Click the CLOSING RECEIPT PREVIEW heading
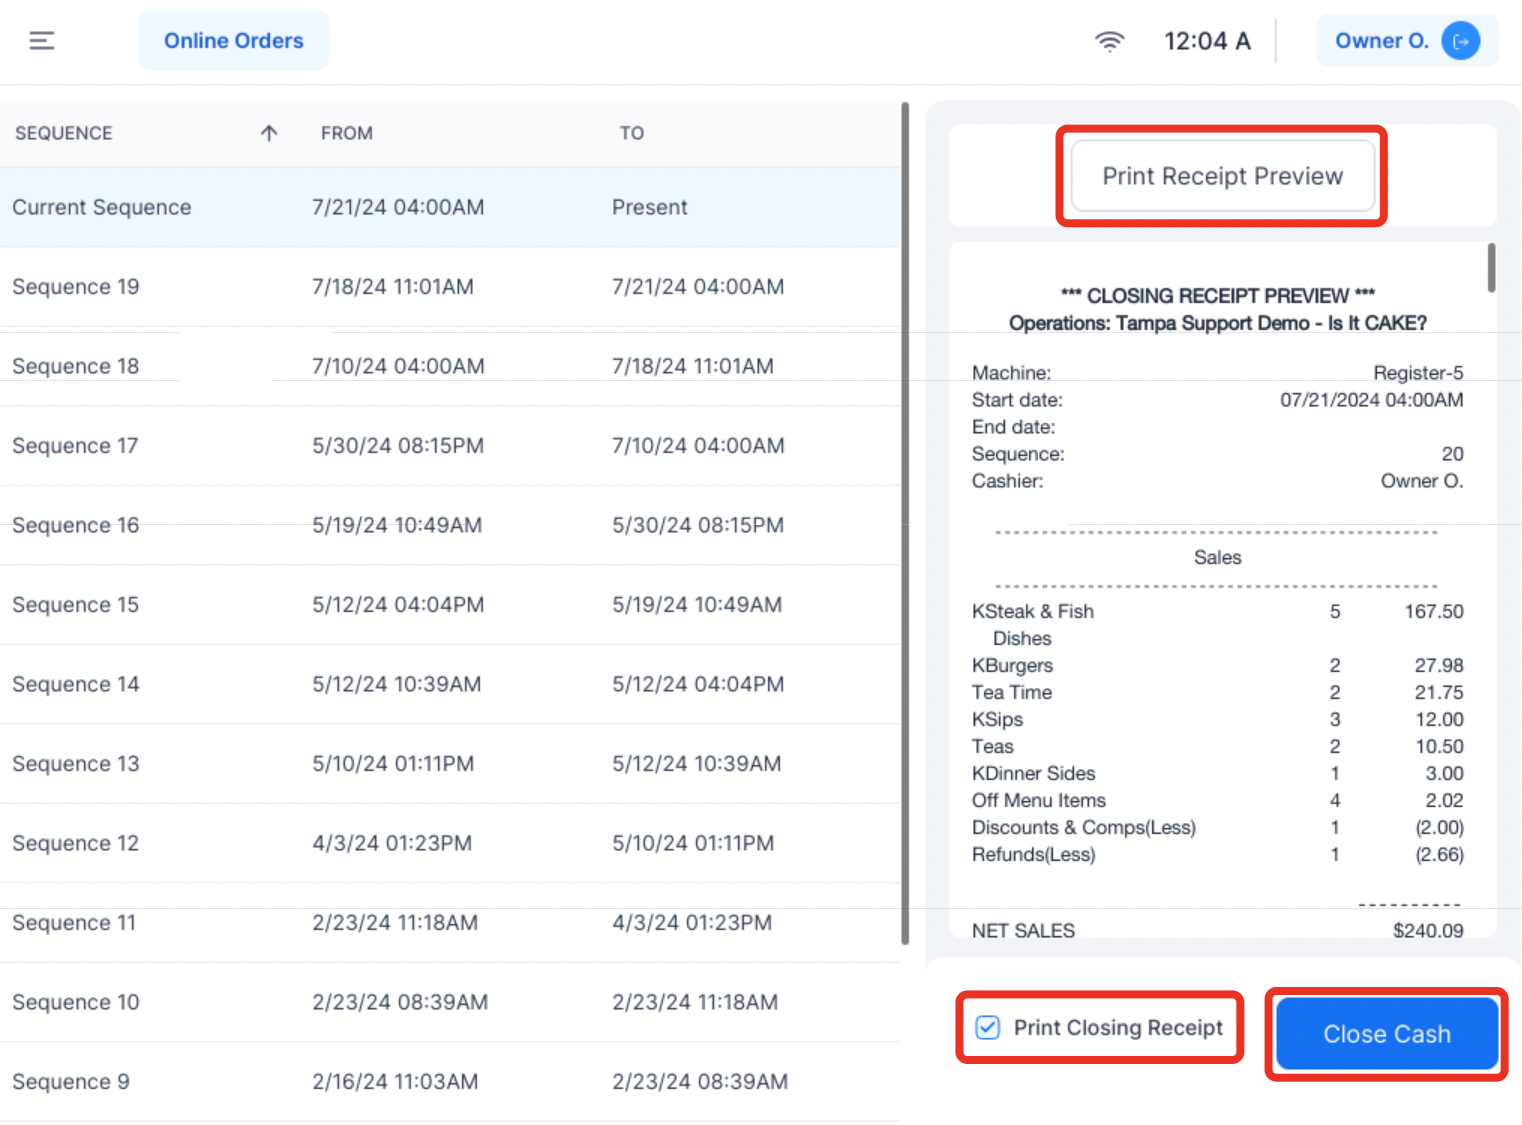Image resolution: width=1522 pixels, height=1125 pixels. [1217, 296]
